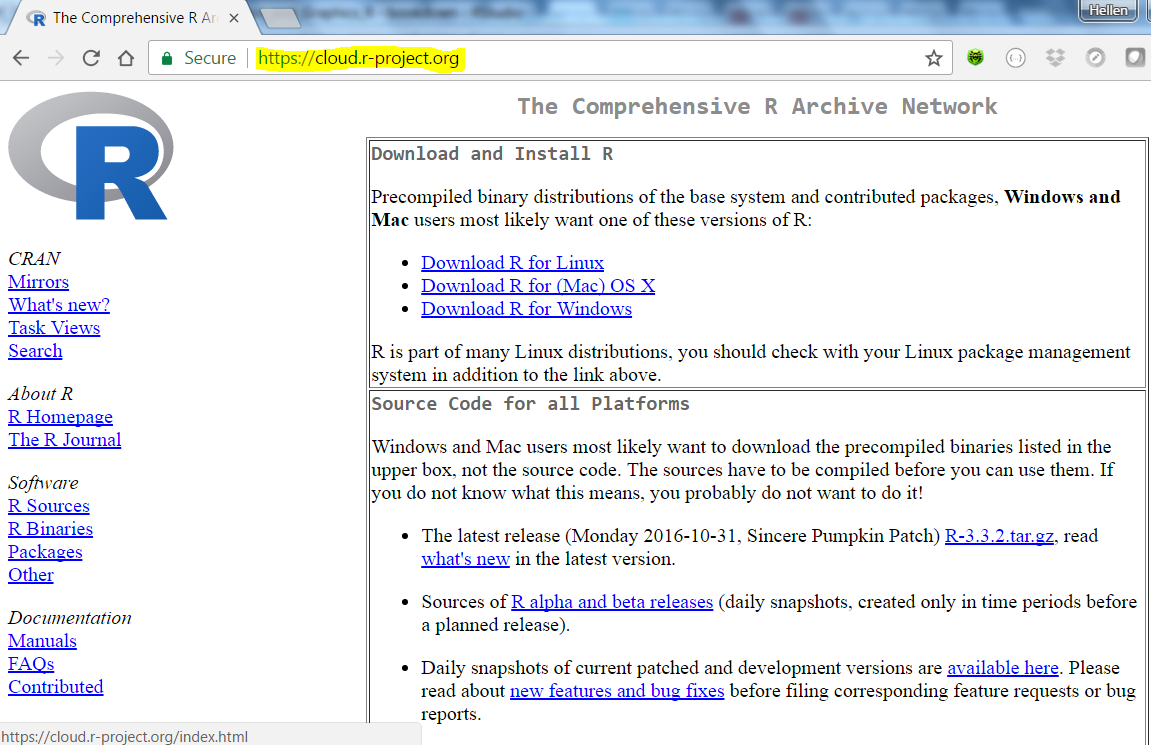Open the R Binaries link

51,528
